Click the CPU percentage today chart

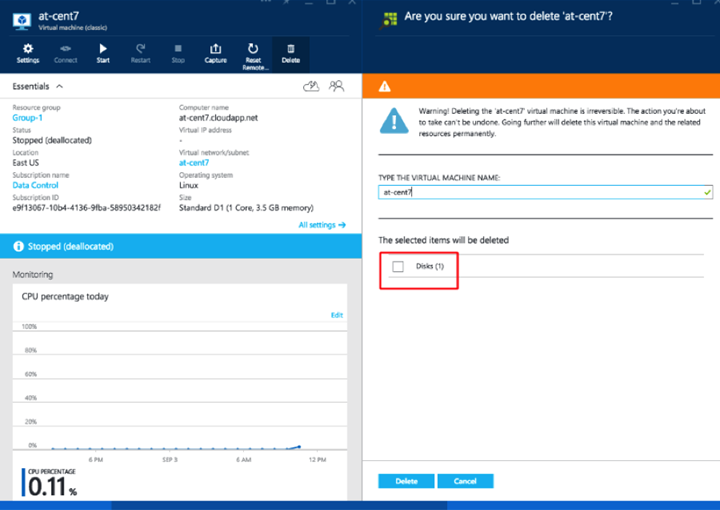click(180, 392)
